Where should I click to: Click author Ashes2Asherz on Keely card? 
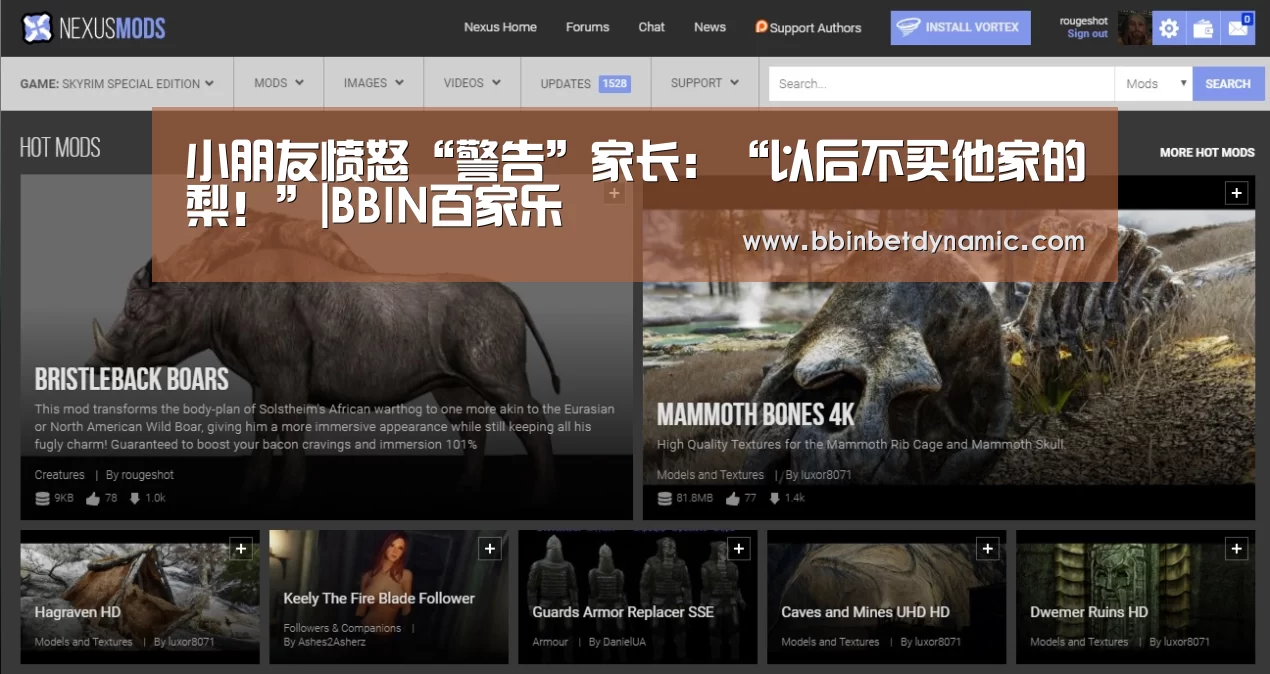(332, 642)
